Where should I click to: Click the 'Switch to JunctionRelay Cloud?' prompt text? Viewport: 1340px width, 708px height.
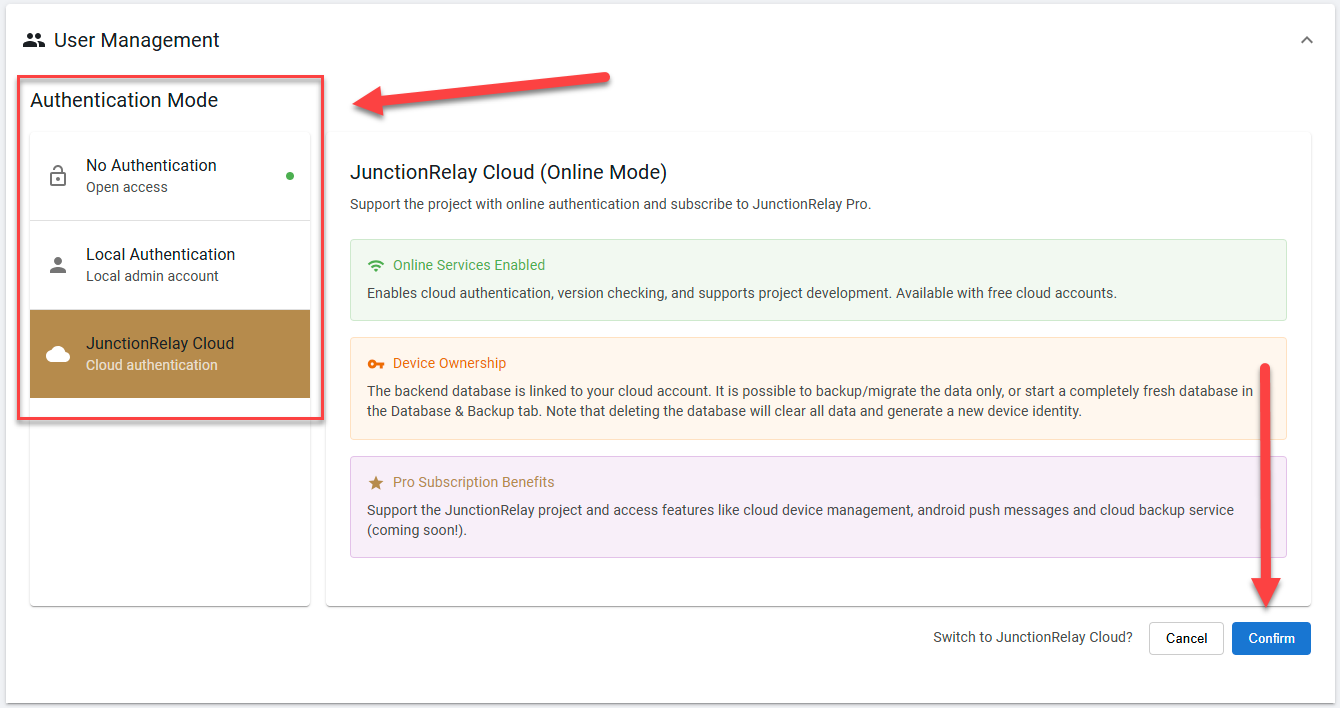point(1033,637)
